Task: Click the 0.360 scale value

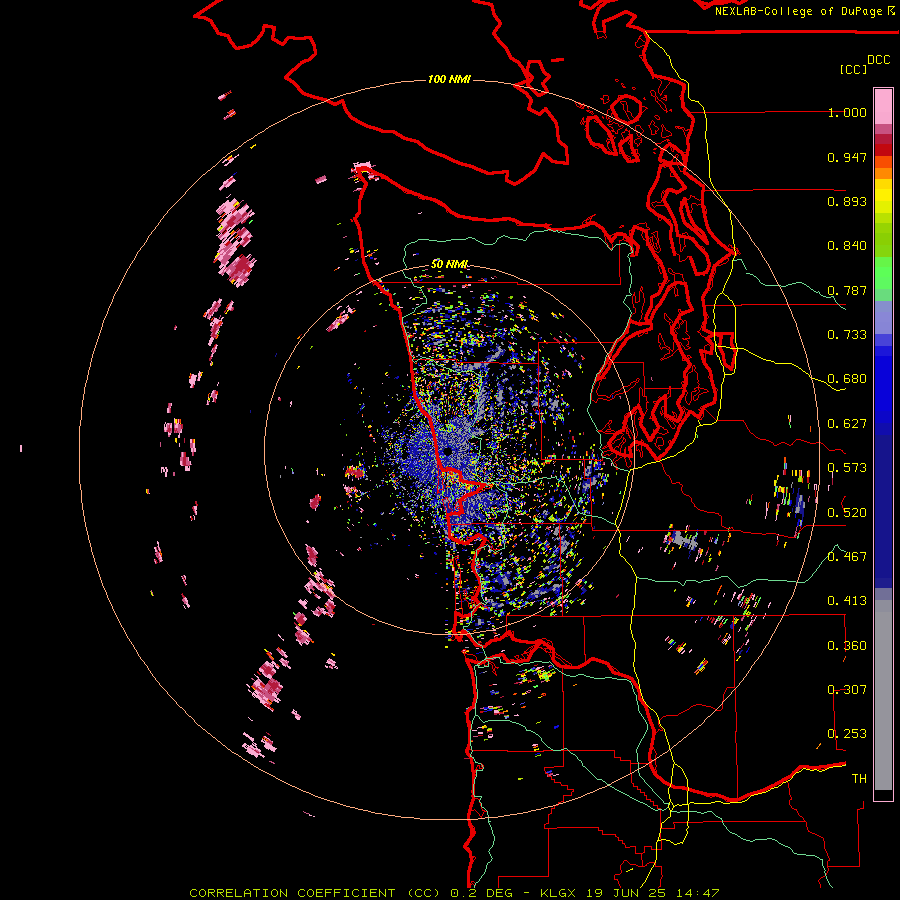Action: (847, 645)
